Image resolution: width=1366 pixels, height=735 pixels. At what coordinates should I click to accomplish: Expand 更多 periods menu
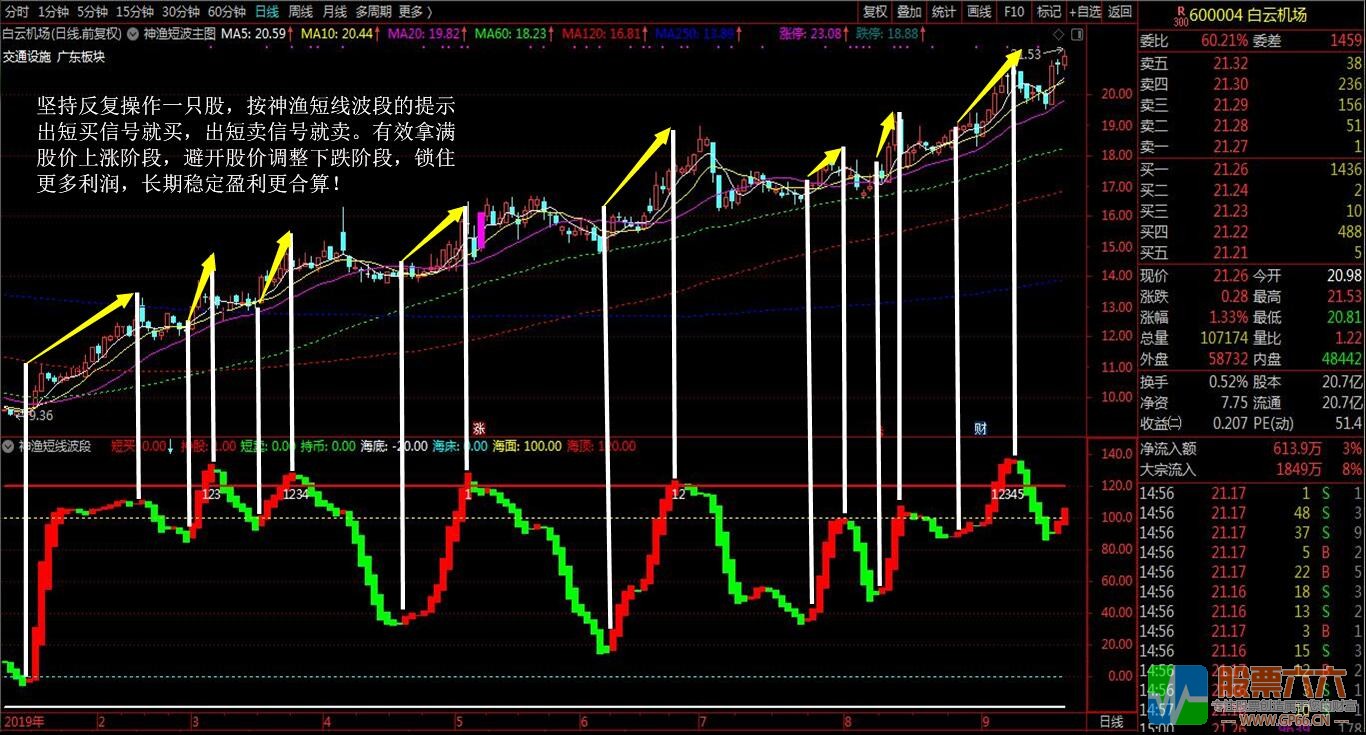(x=414, y=12)
